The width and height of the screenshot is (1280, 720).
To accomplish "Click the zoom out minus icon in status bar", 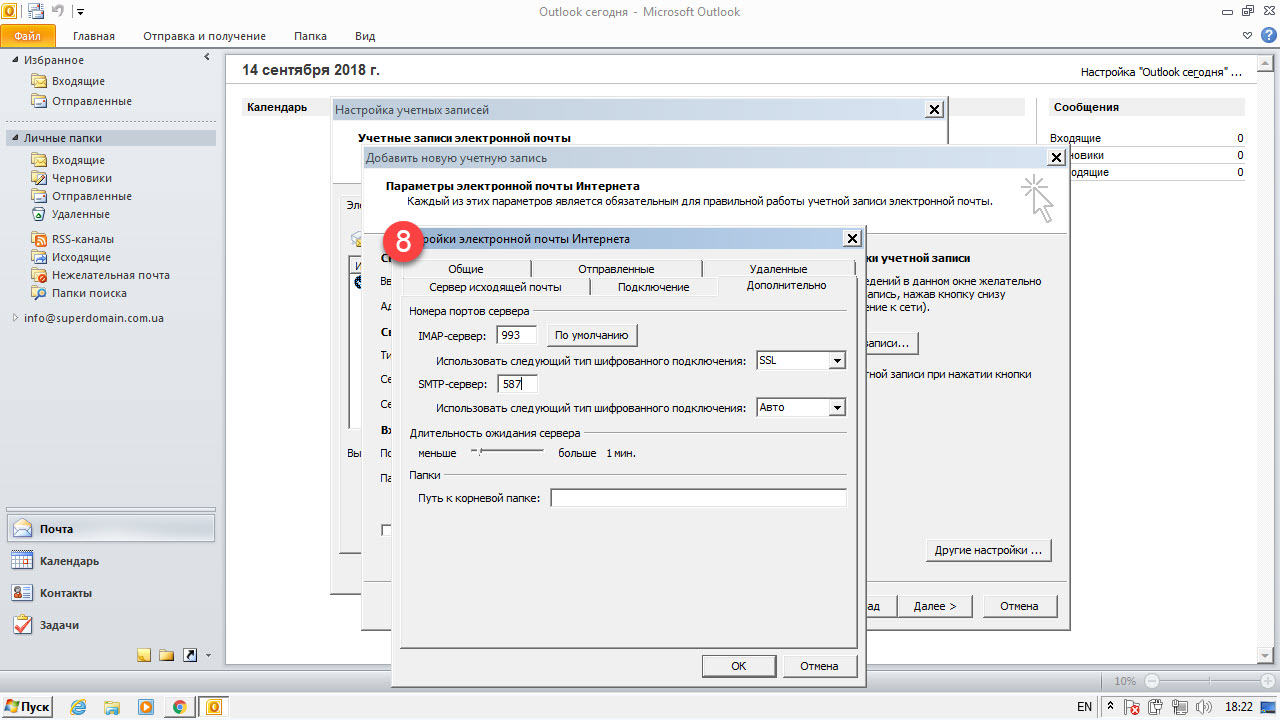I will click(x=1151, y=680).
